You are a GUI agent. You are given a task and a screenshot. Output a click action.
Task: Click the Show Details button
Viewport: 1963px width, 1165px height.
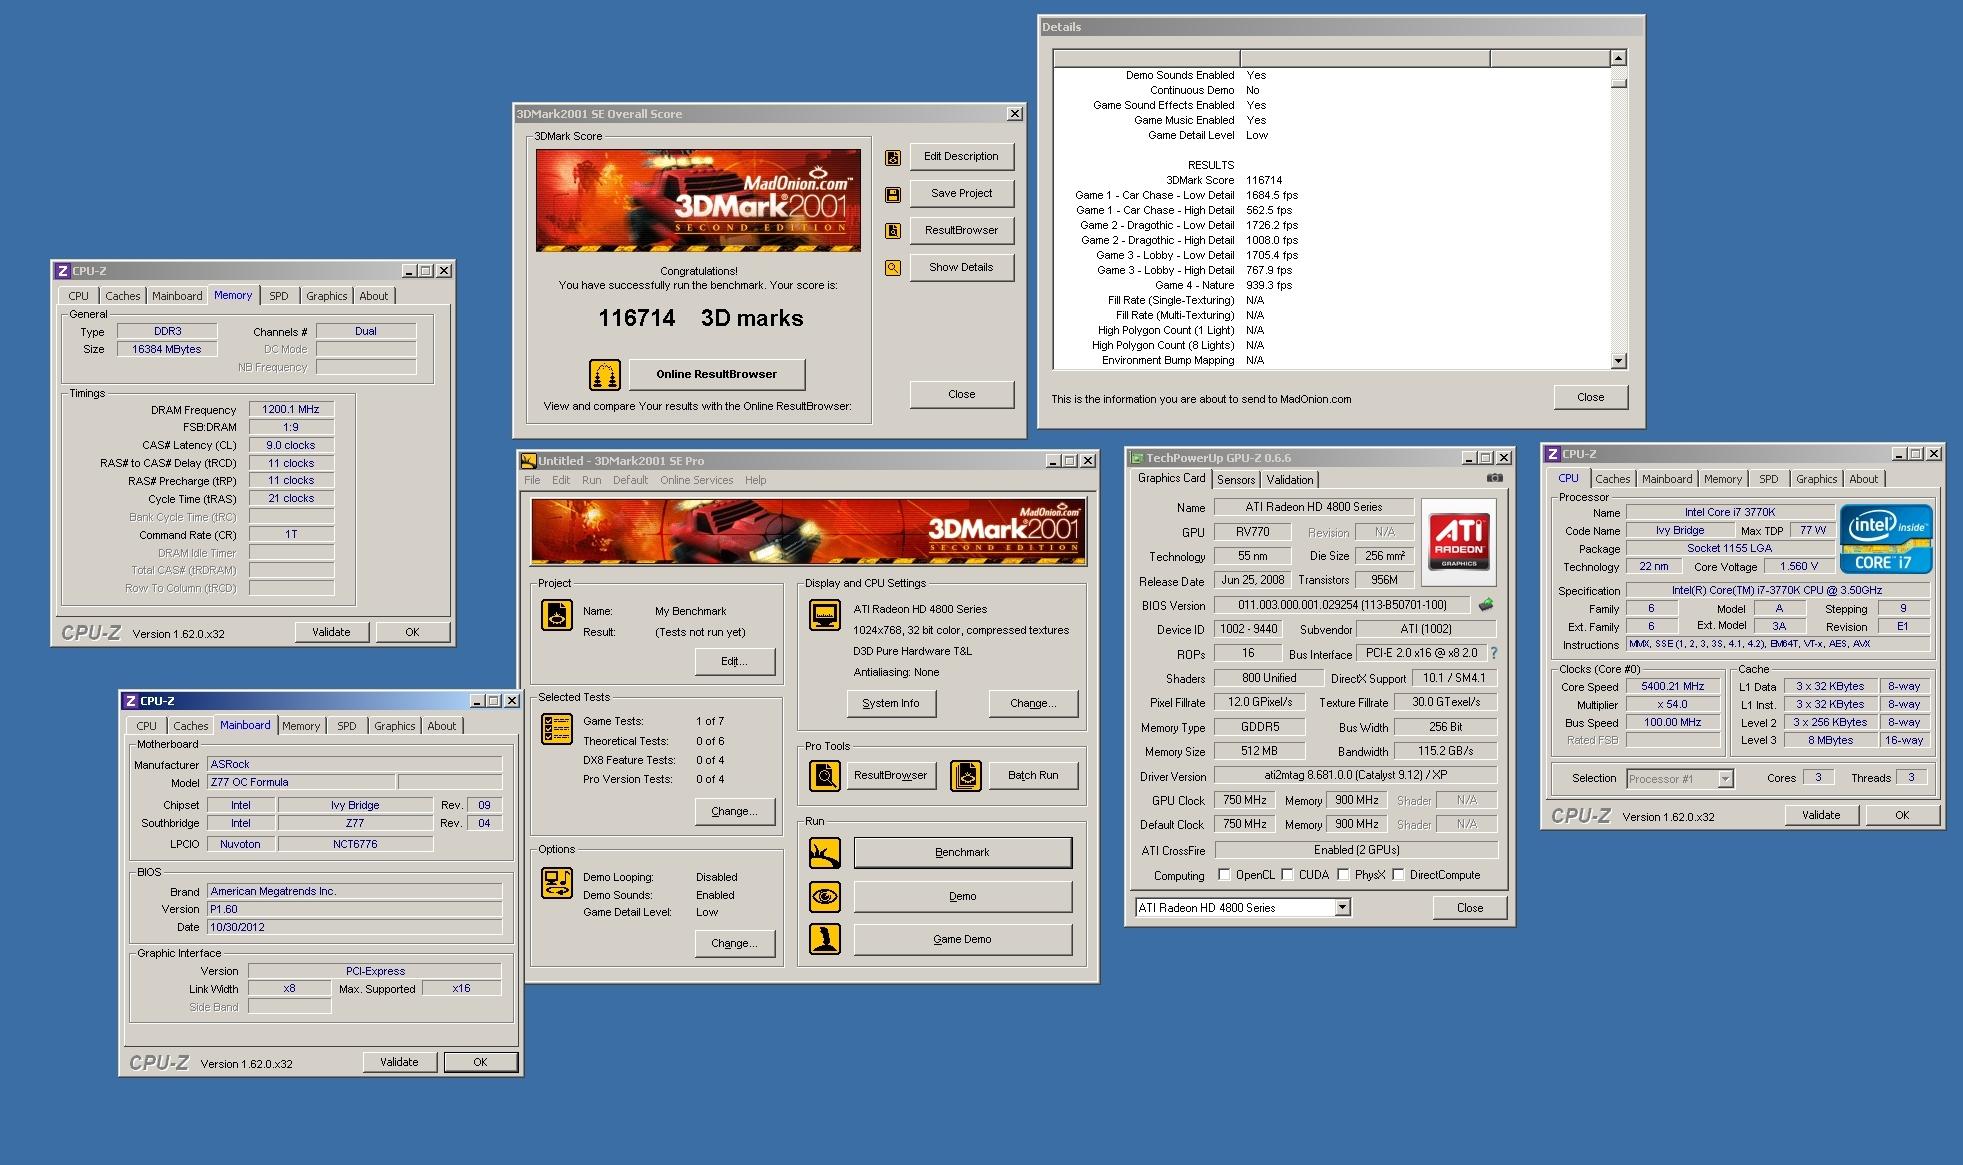(961, 268)
